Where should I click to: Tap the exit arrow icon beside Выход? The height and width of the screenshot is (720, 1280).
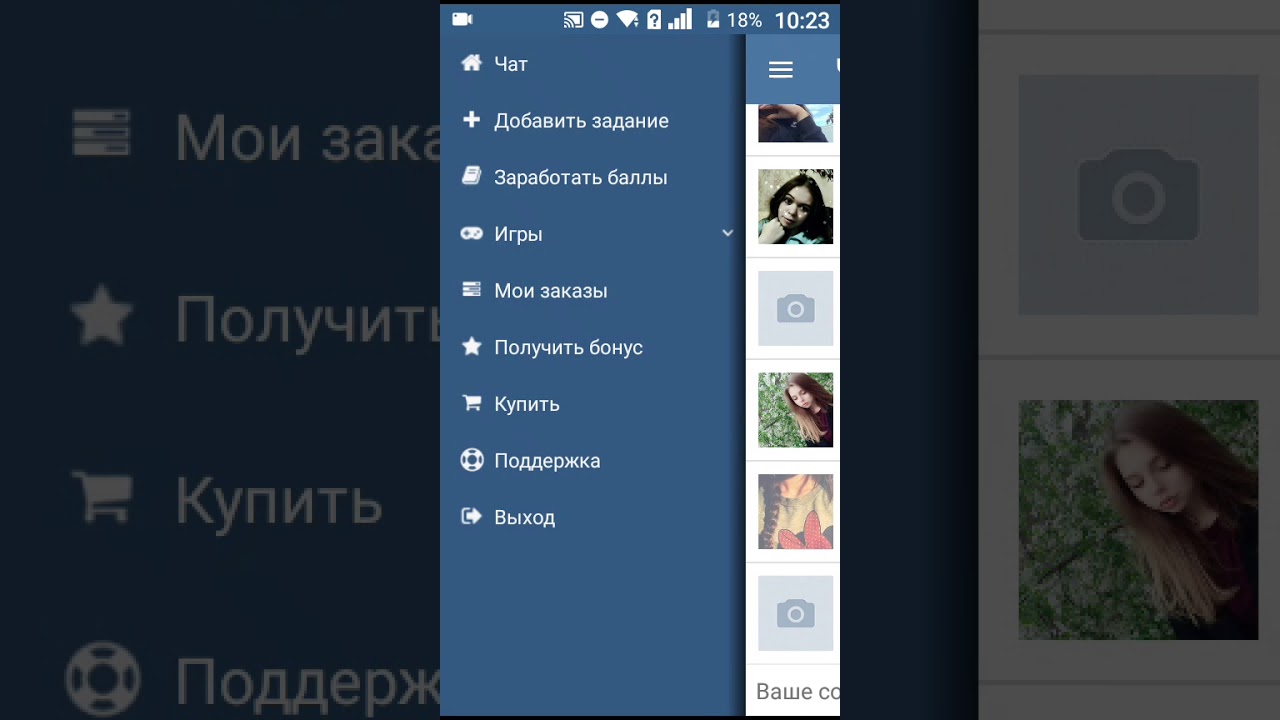pyautogui.click(x=471, y=517)
